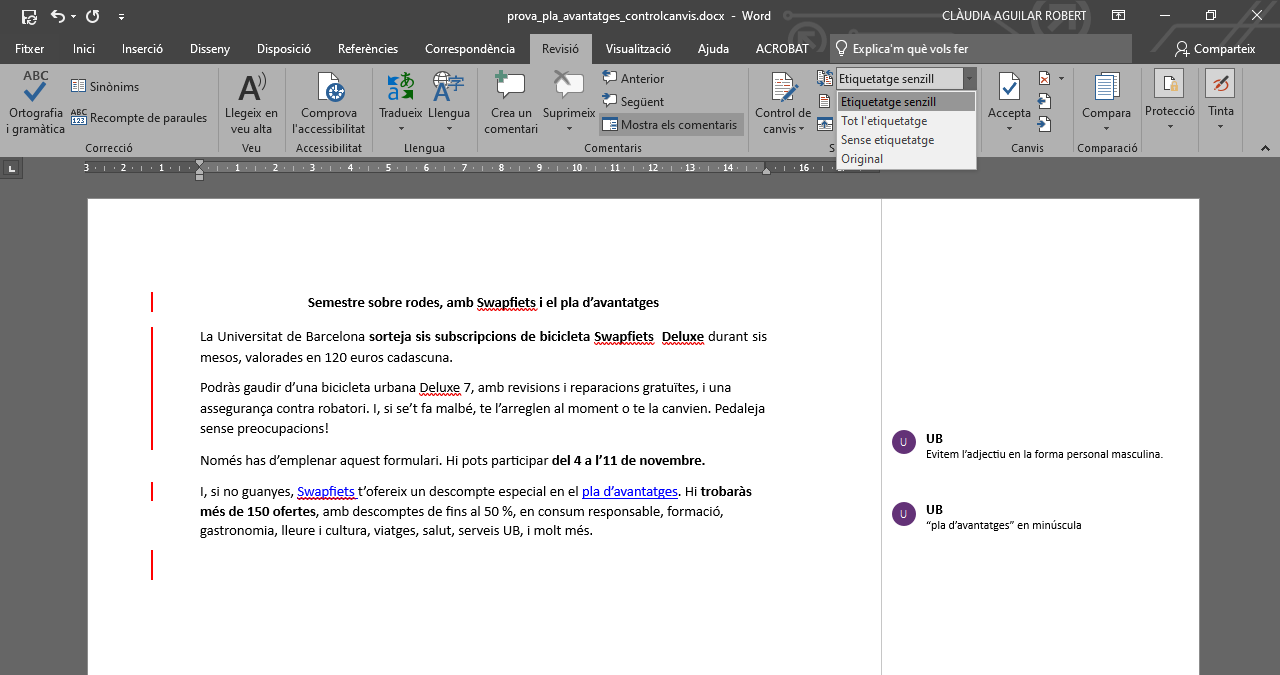
Task: Pick Original from markup dropdown
Action: tap(862, 159)
